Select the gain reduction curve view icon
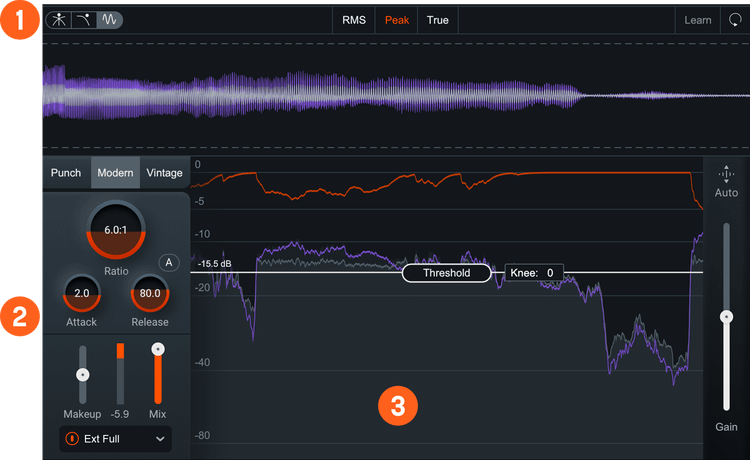The image size is (750, 460). pos(84,20)
